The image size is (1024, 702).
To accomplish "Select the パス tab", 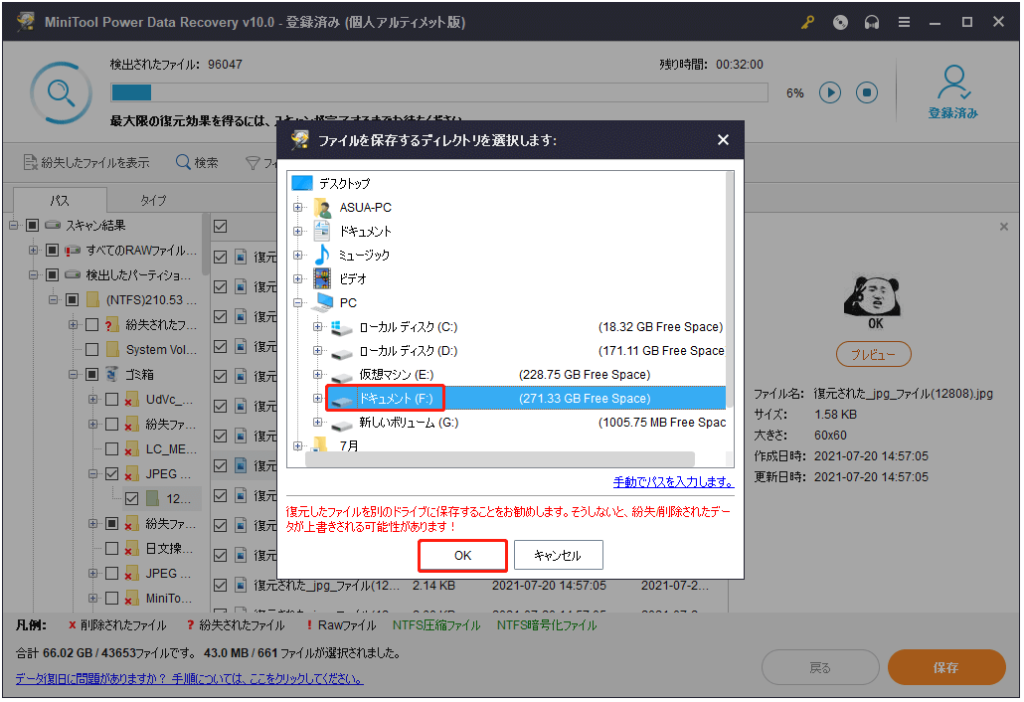I will point(59,200).
